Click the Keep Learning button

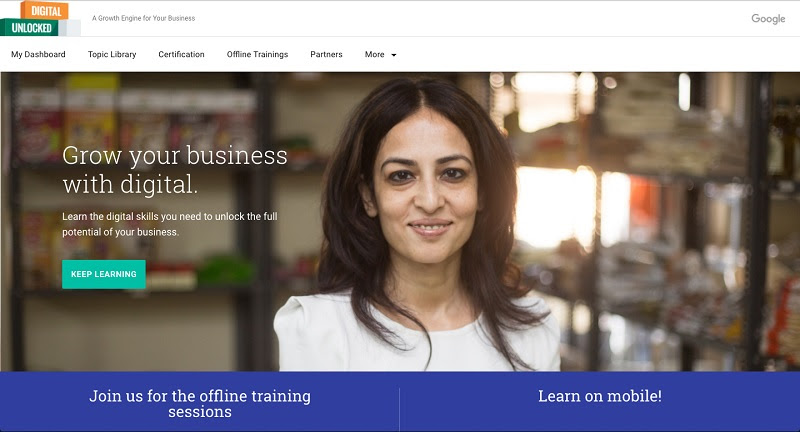click(104, 274)
